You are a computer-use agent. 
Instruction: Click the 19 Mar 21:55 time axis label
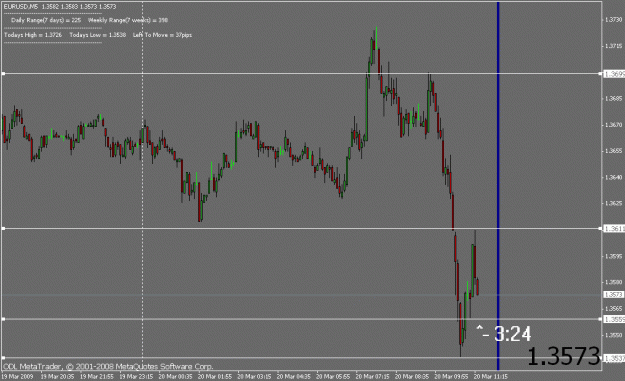point(96,376)
